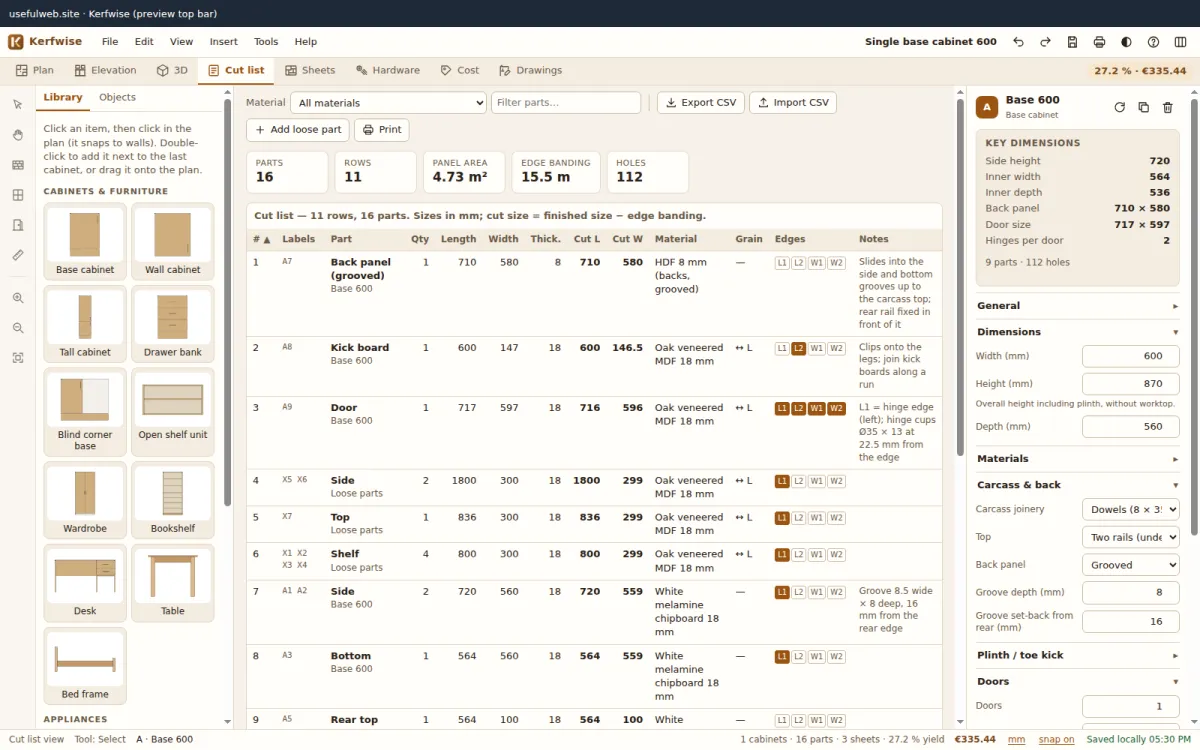
Task: Open the Top construction dropdown
Action: (x=1130, y=538)
